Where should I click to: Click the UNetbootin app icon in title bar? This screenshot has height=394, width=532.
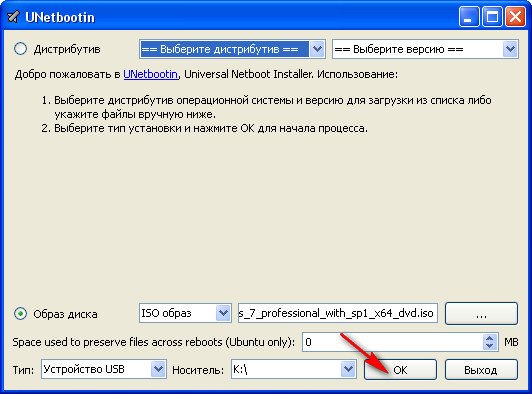13,17
